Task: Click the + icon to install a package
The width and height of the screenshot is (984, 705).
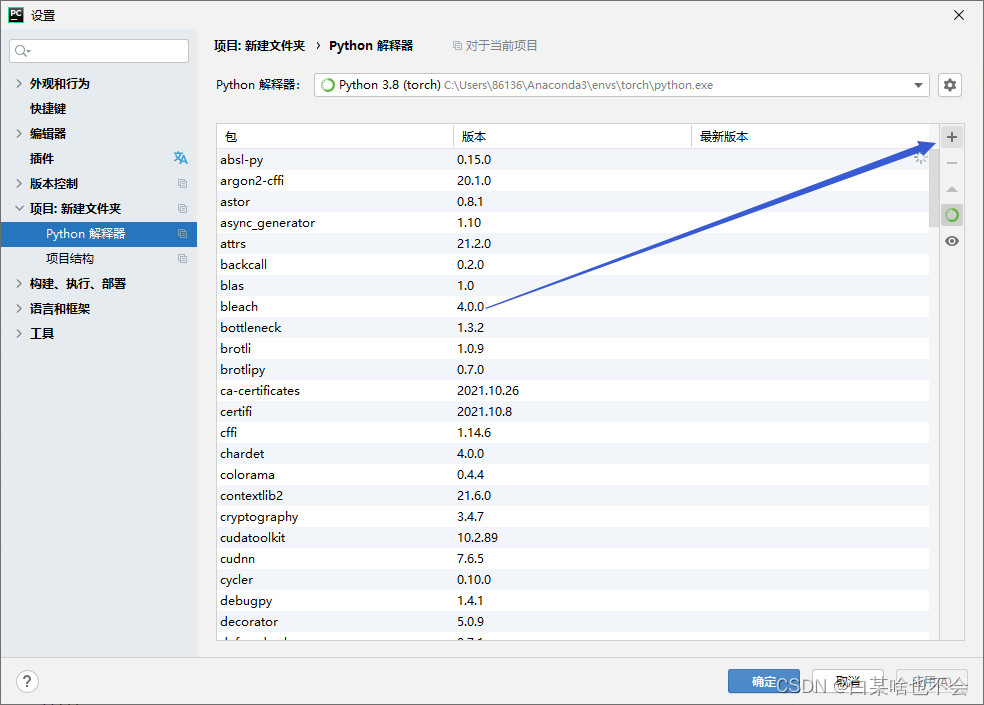Action: click(951, 136)
